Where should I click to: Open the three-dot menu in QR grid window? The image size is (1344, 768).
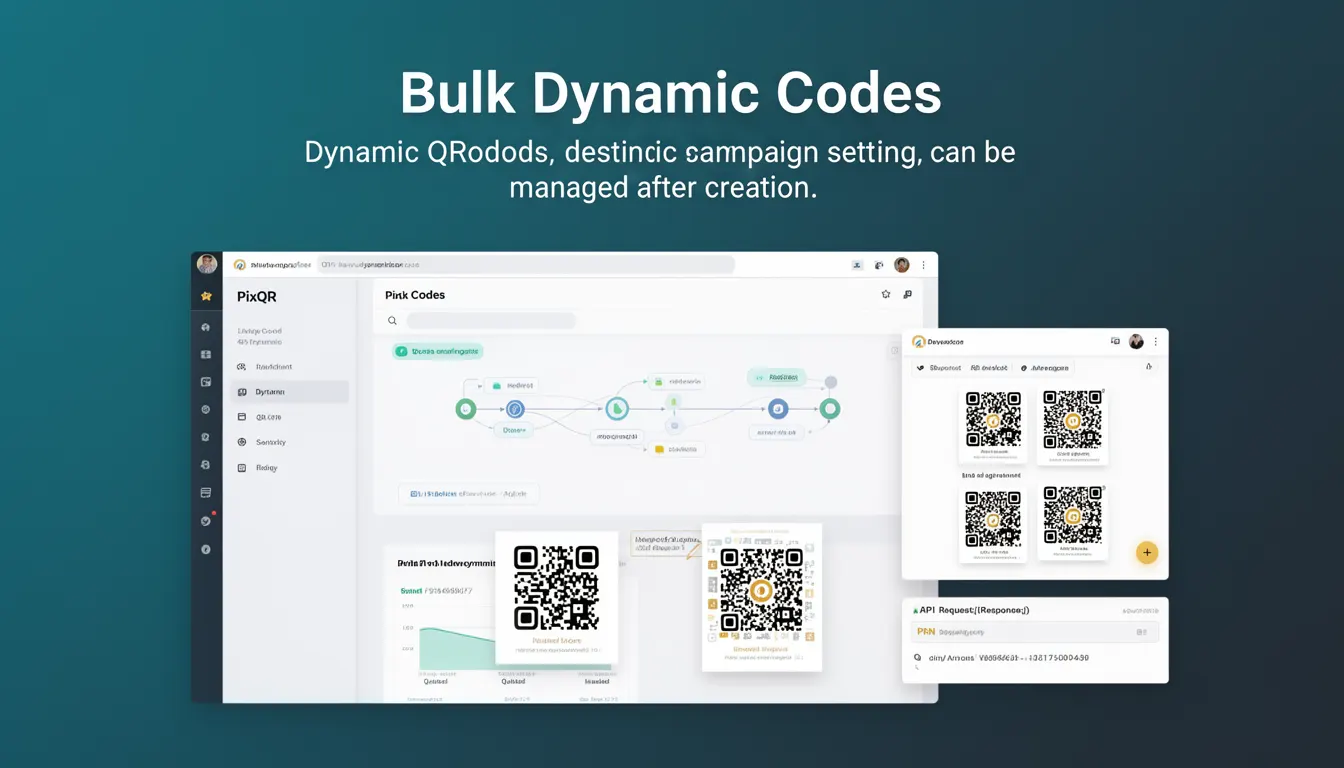pos(1155,341)
